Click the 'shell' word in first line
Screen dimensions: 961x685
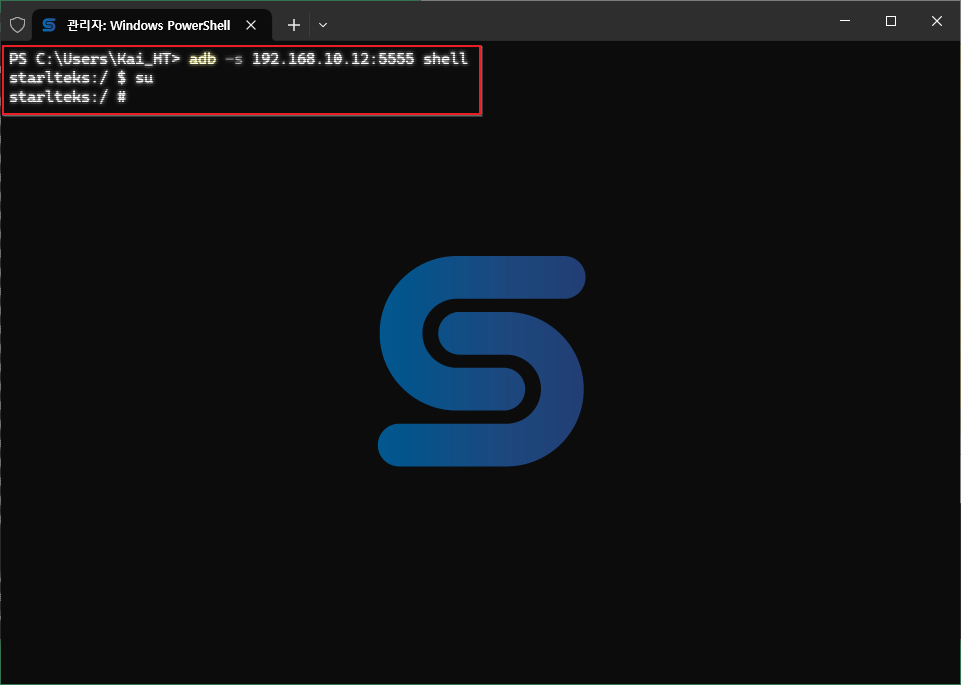click(446, 59)
